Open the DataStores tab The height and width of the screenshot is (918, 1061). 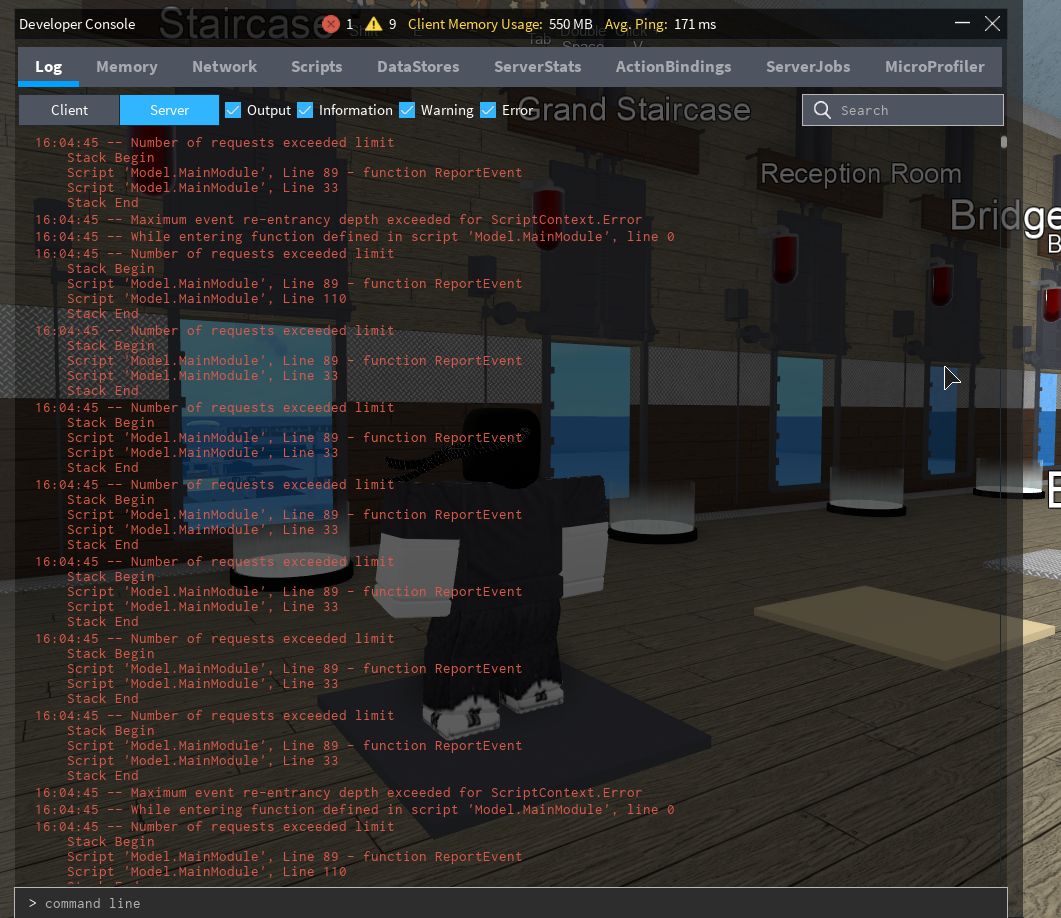[x=418, y=67]
